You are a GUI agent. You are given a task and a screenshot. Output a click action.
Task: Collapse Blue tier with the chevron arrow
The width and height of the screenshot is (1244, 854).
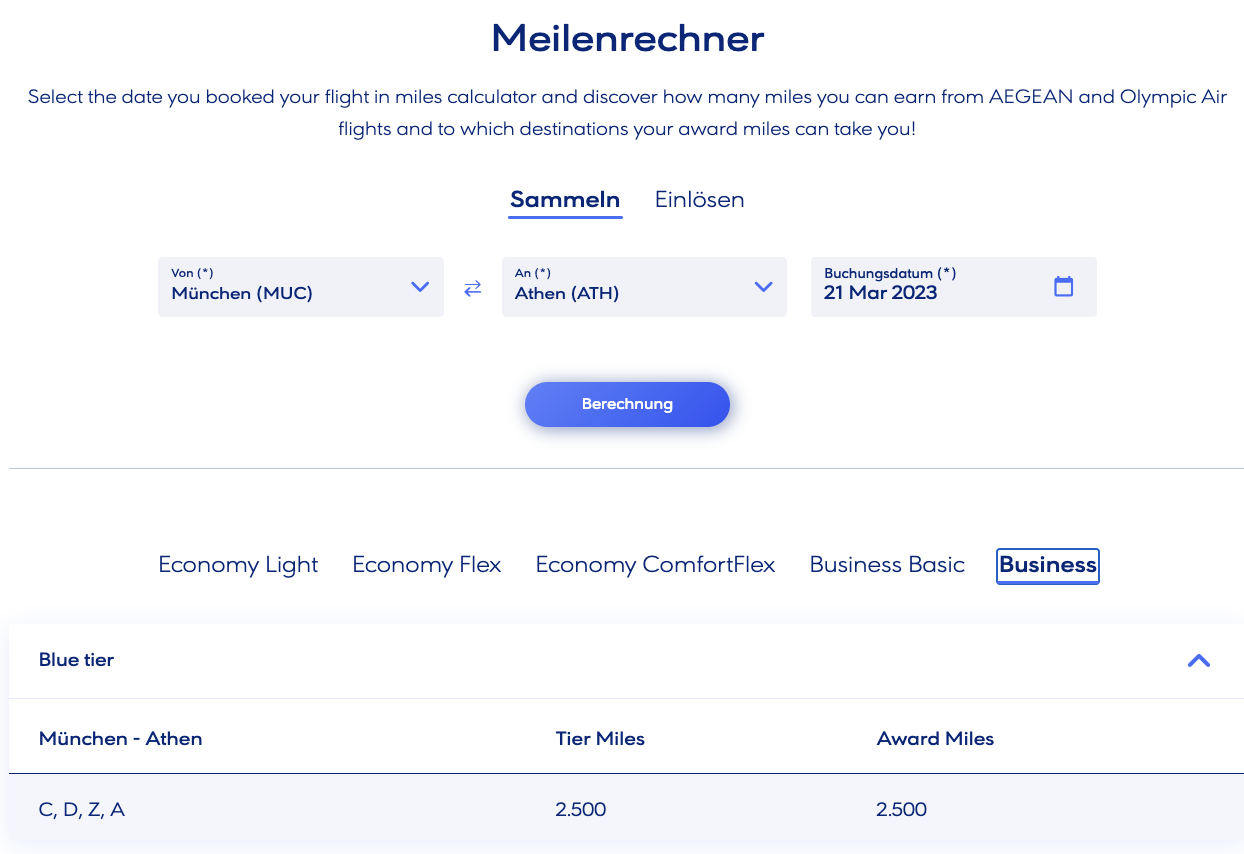pyautogui.click(x=1198, y=660)
